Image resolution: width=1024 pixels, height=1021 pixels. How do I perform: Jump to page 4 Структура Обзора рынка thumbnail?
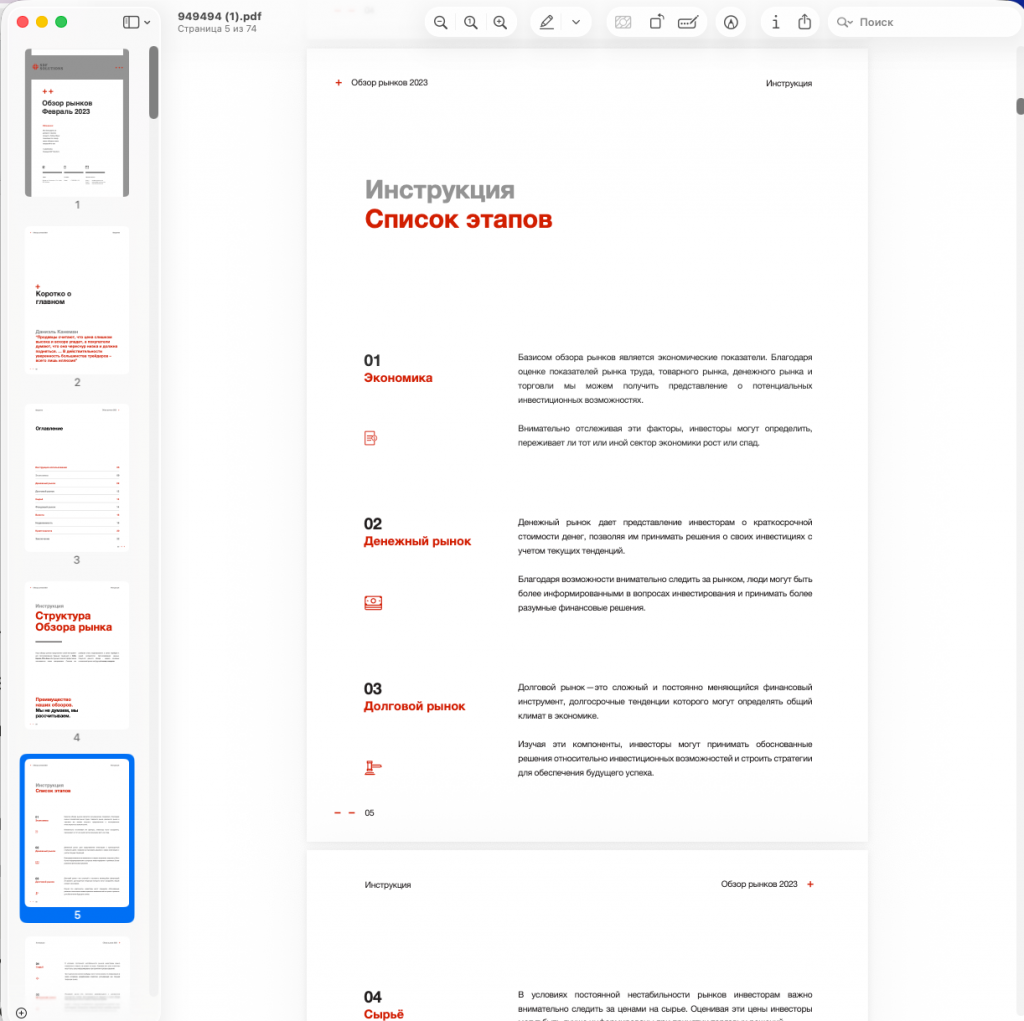tap(77, 655)
